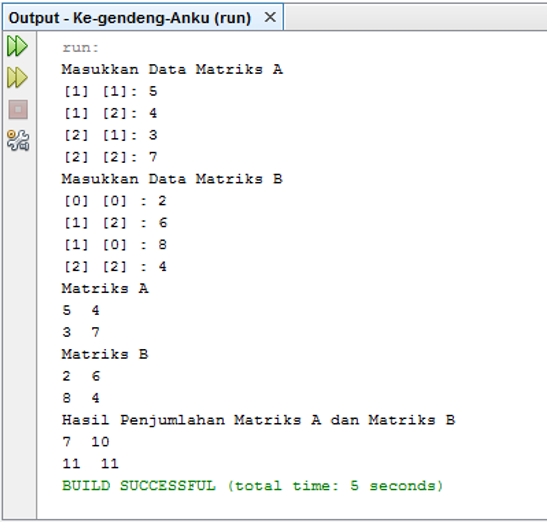The height and width of the screenshot is (522, 547).
Task: Click the '5 4' matrix row
Action: point(81,311)
